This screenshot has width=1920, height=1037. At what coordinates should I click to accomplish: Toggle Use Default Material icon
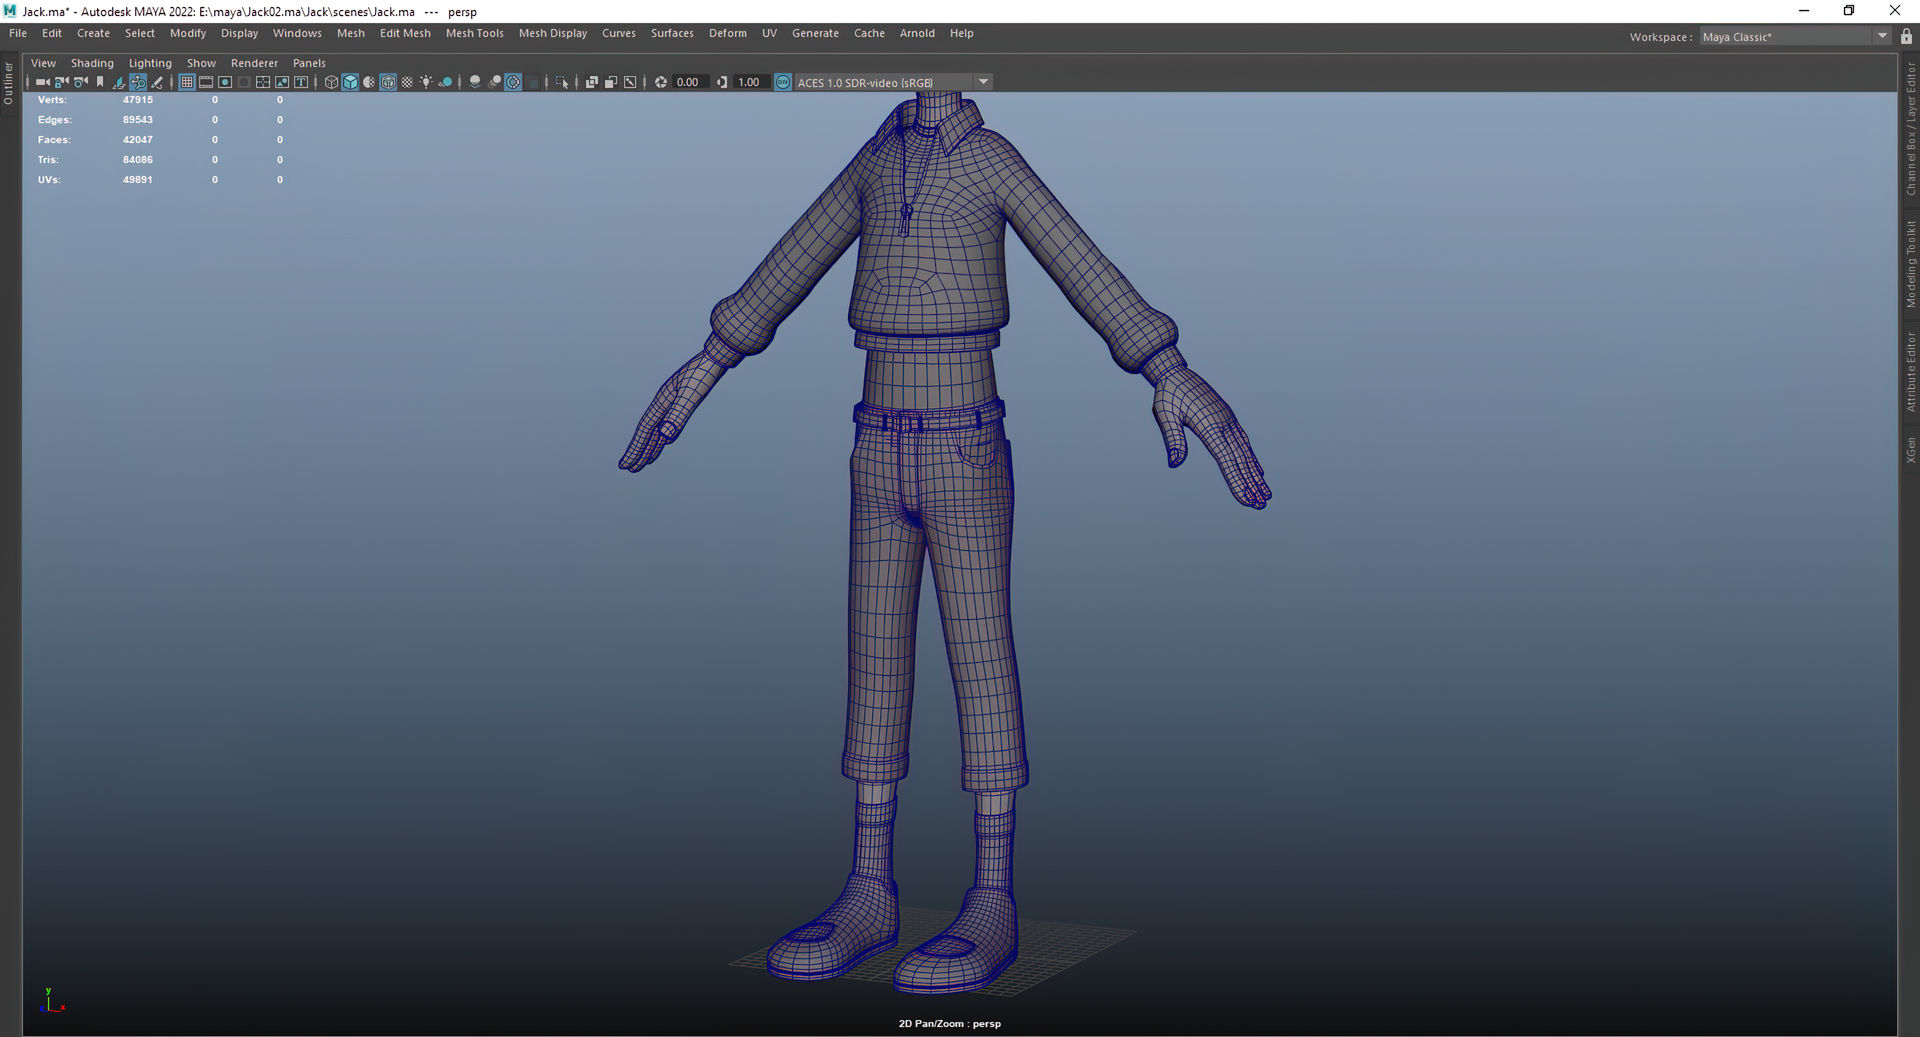click(369, 82)
